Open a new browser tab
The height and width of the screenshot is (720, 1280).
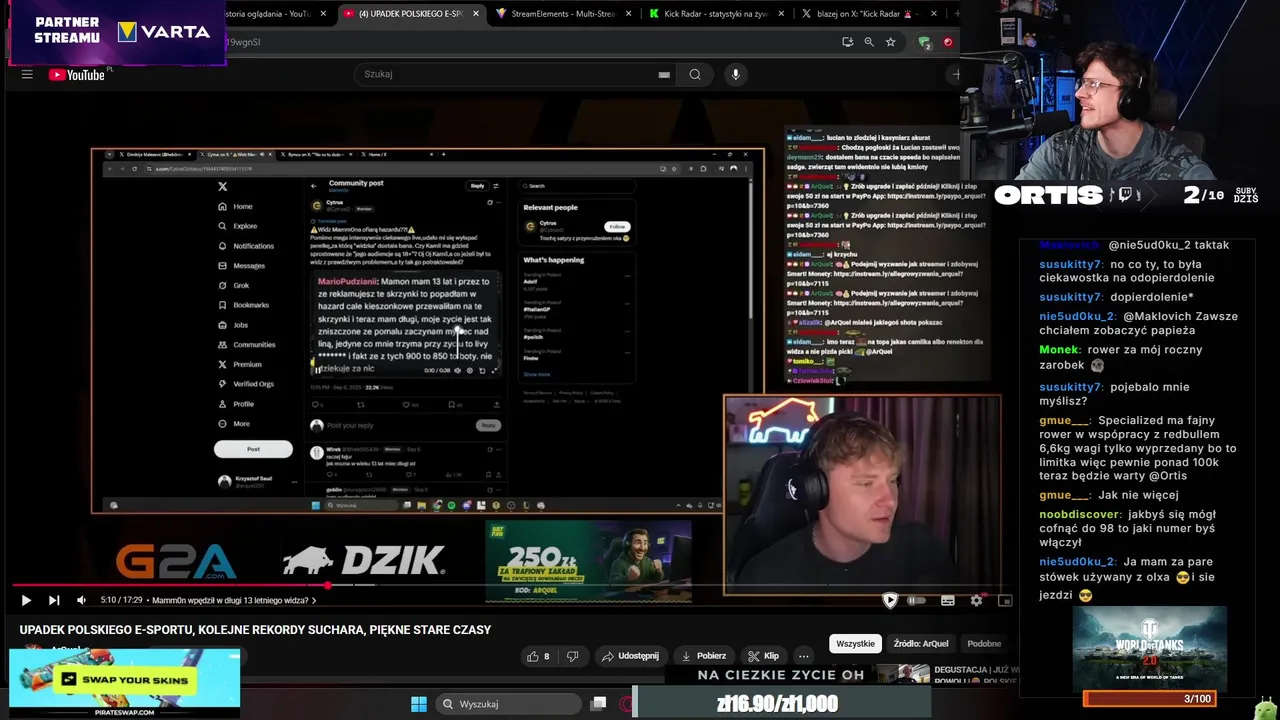click(956, 14)
